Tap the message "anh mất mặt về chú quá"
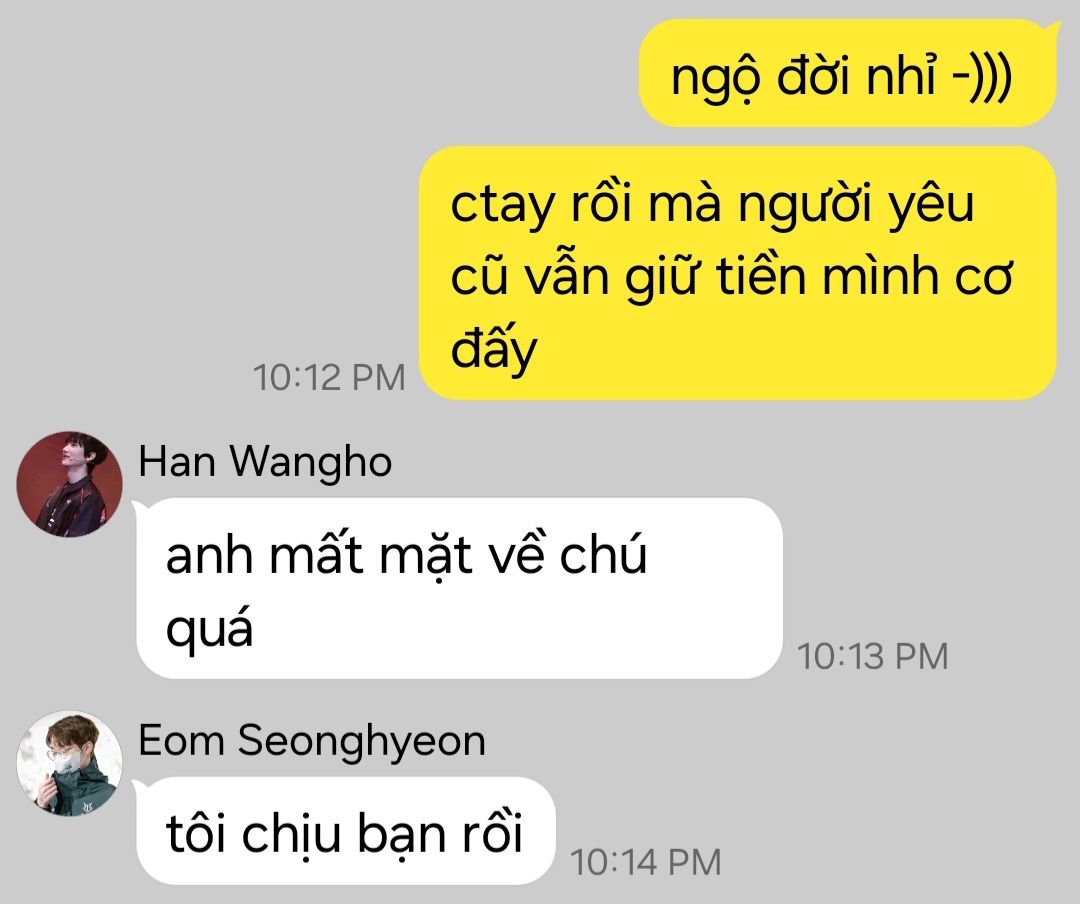The width and height of the screenshot is (1080, 904). [x=459, y=588]
